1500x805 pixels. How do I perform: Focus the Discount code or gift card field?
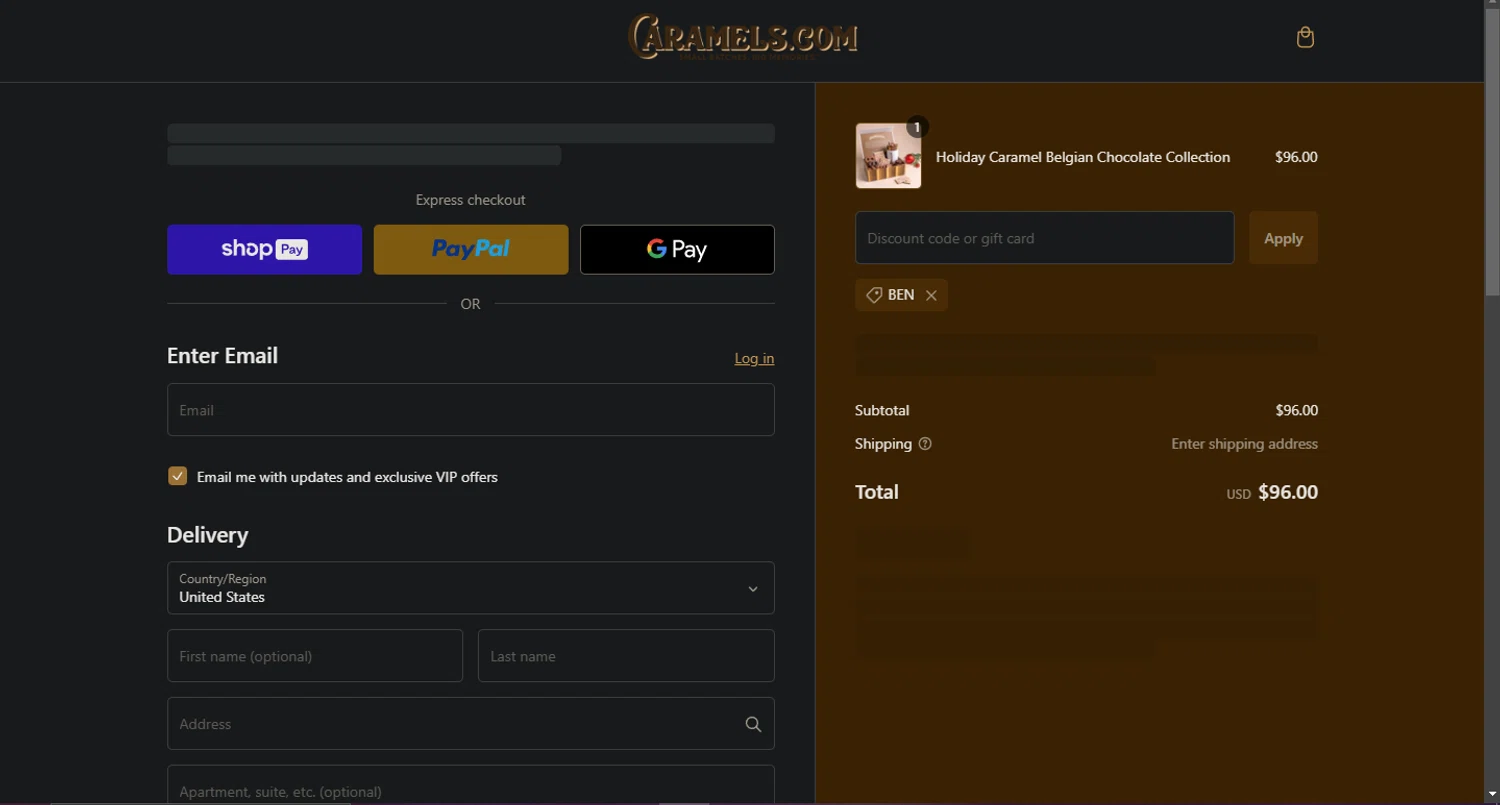tap(1044, 238)
